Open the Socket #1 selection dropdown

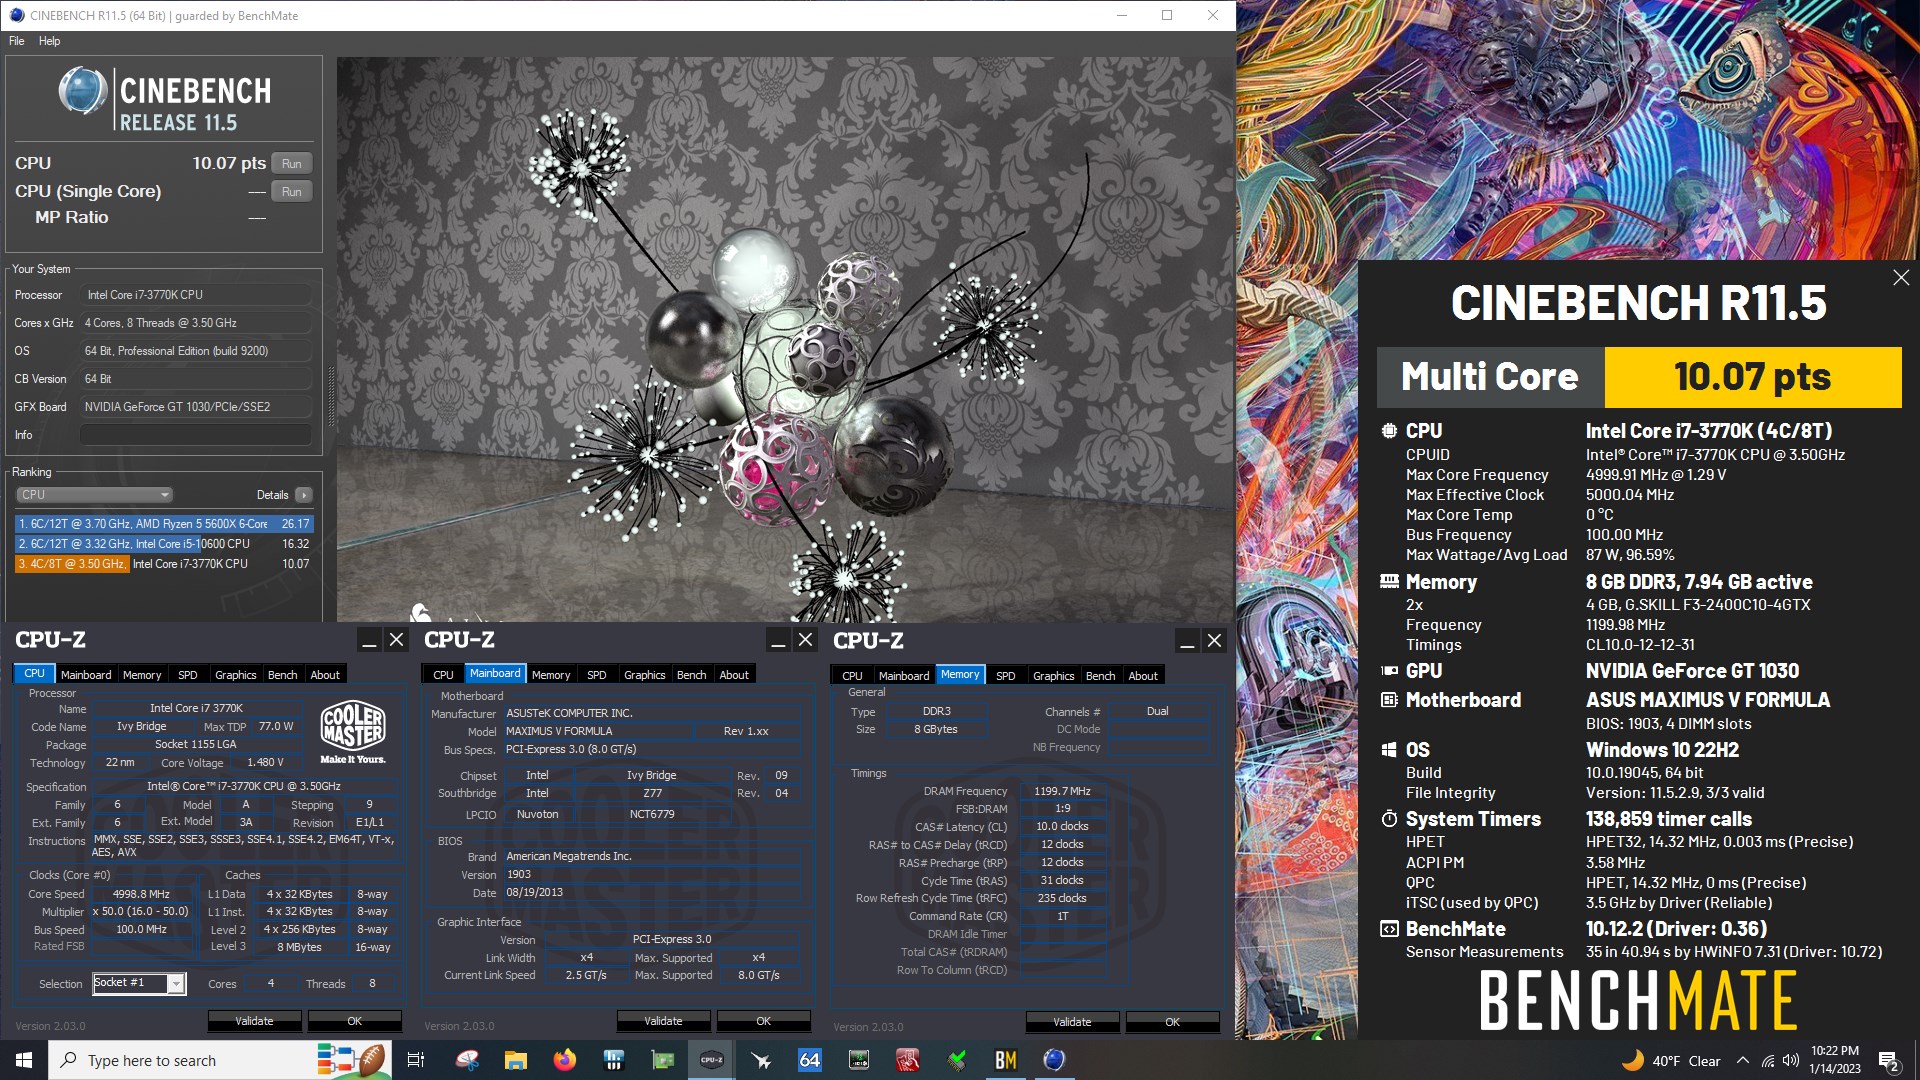[x=139, y=984]
